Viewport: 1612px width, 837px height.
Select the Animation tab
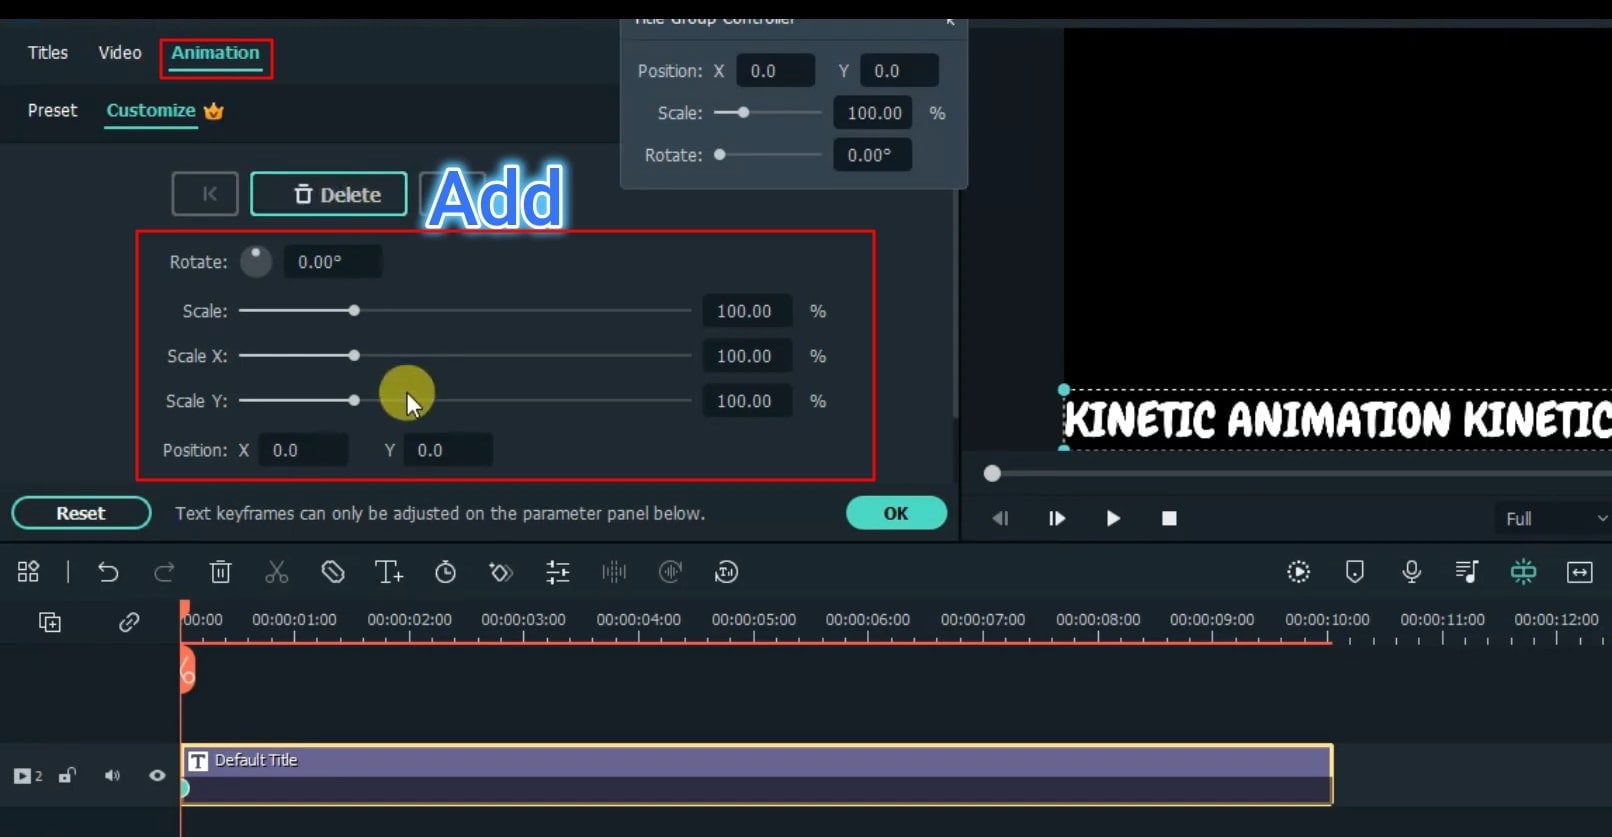215,53
